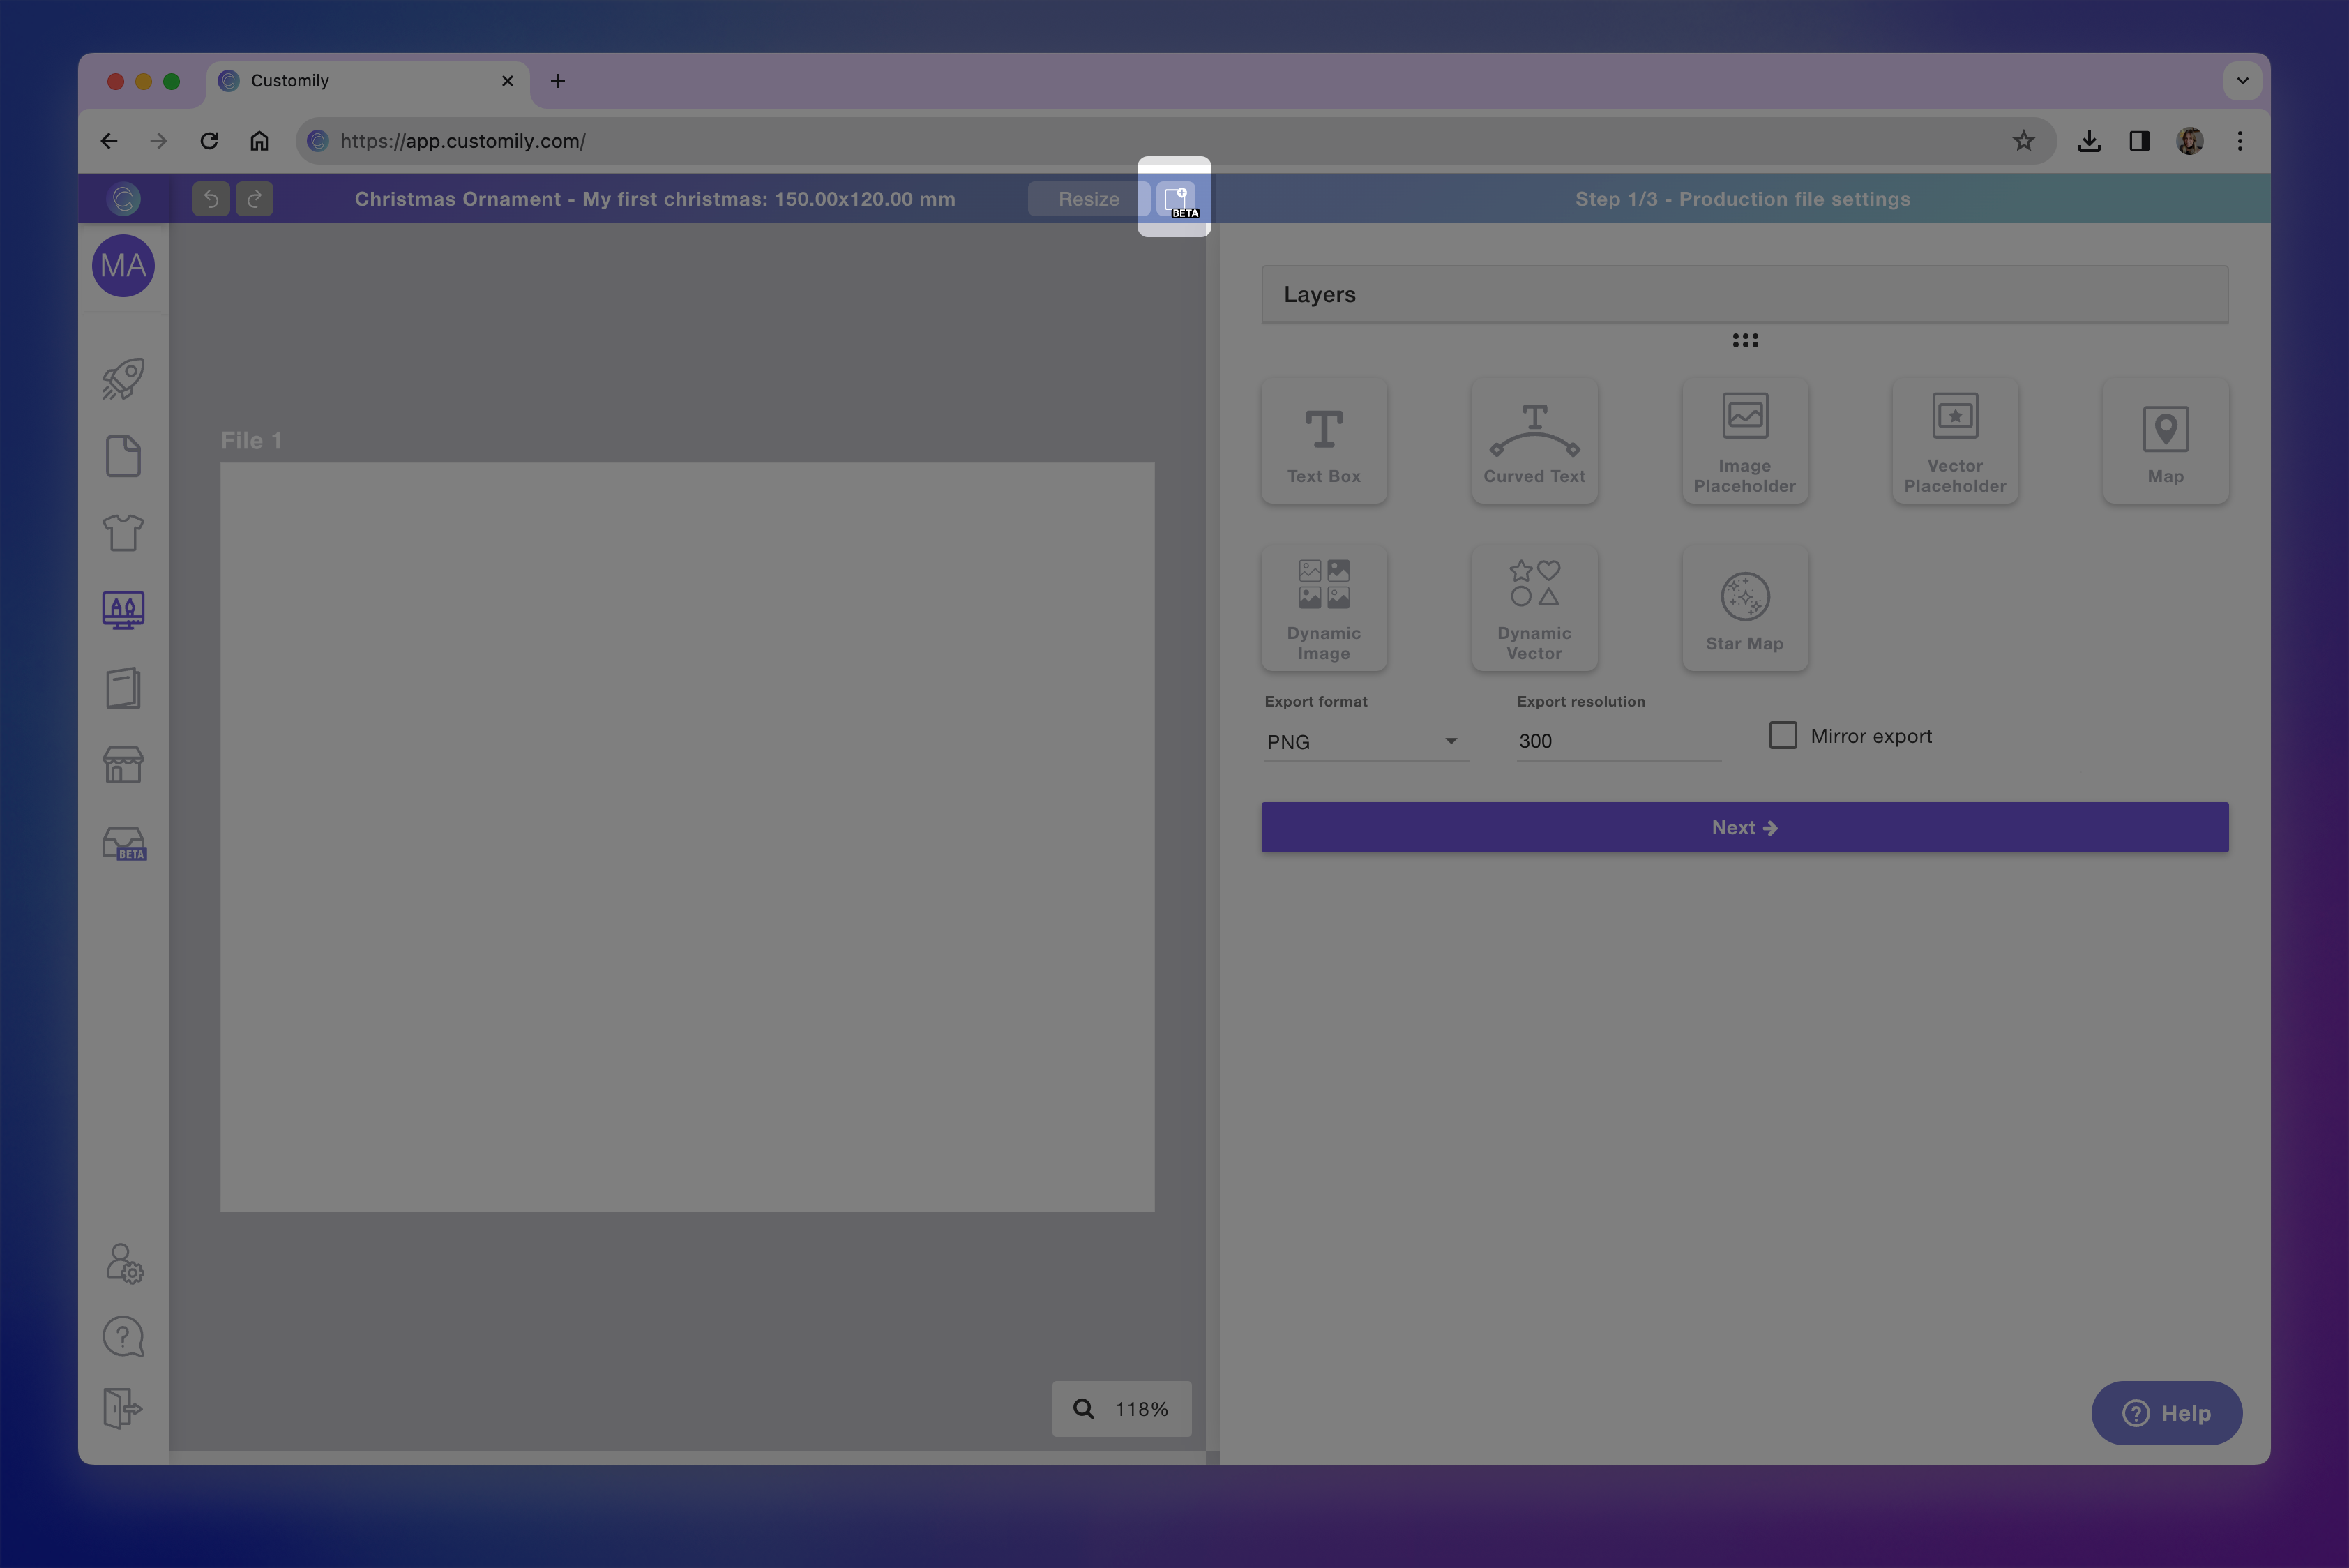This screenshot has height=1568, width=2349.
Task: Add a Star Map layer
Action: click(1744, 608)
